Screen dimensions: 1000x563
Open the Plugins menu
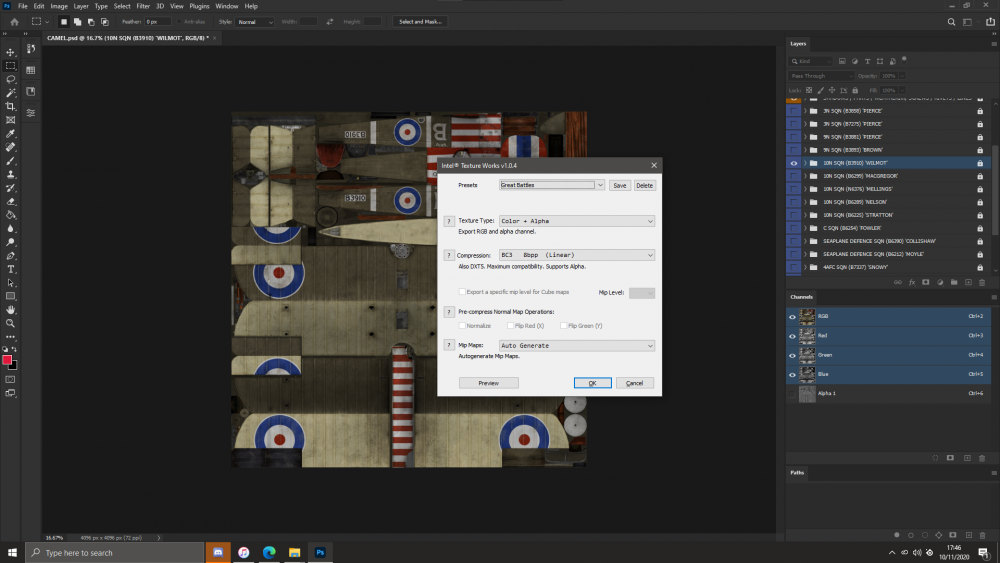[x=199, y=6]
